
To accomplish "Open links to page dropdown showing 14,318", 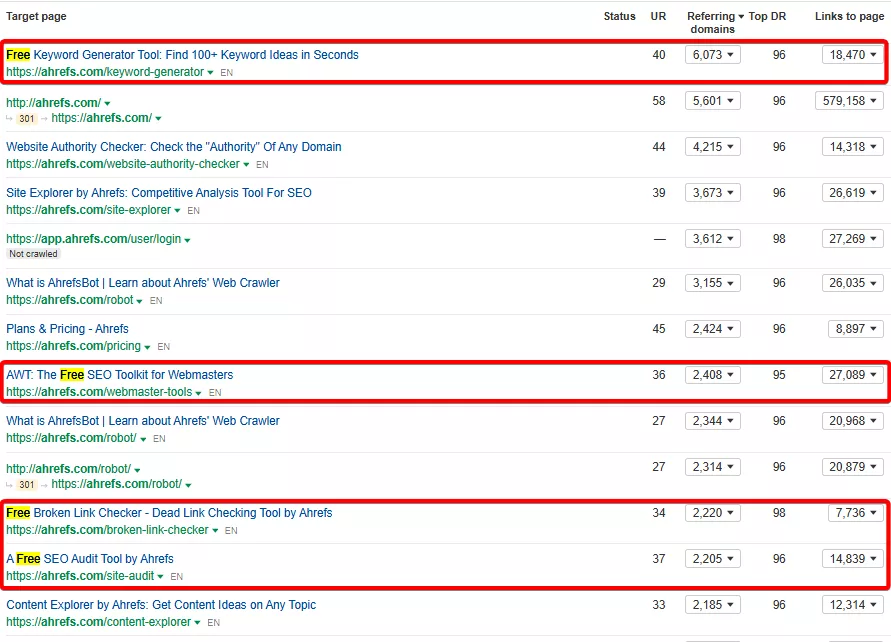I will (x=852, y=147).
